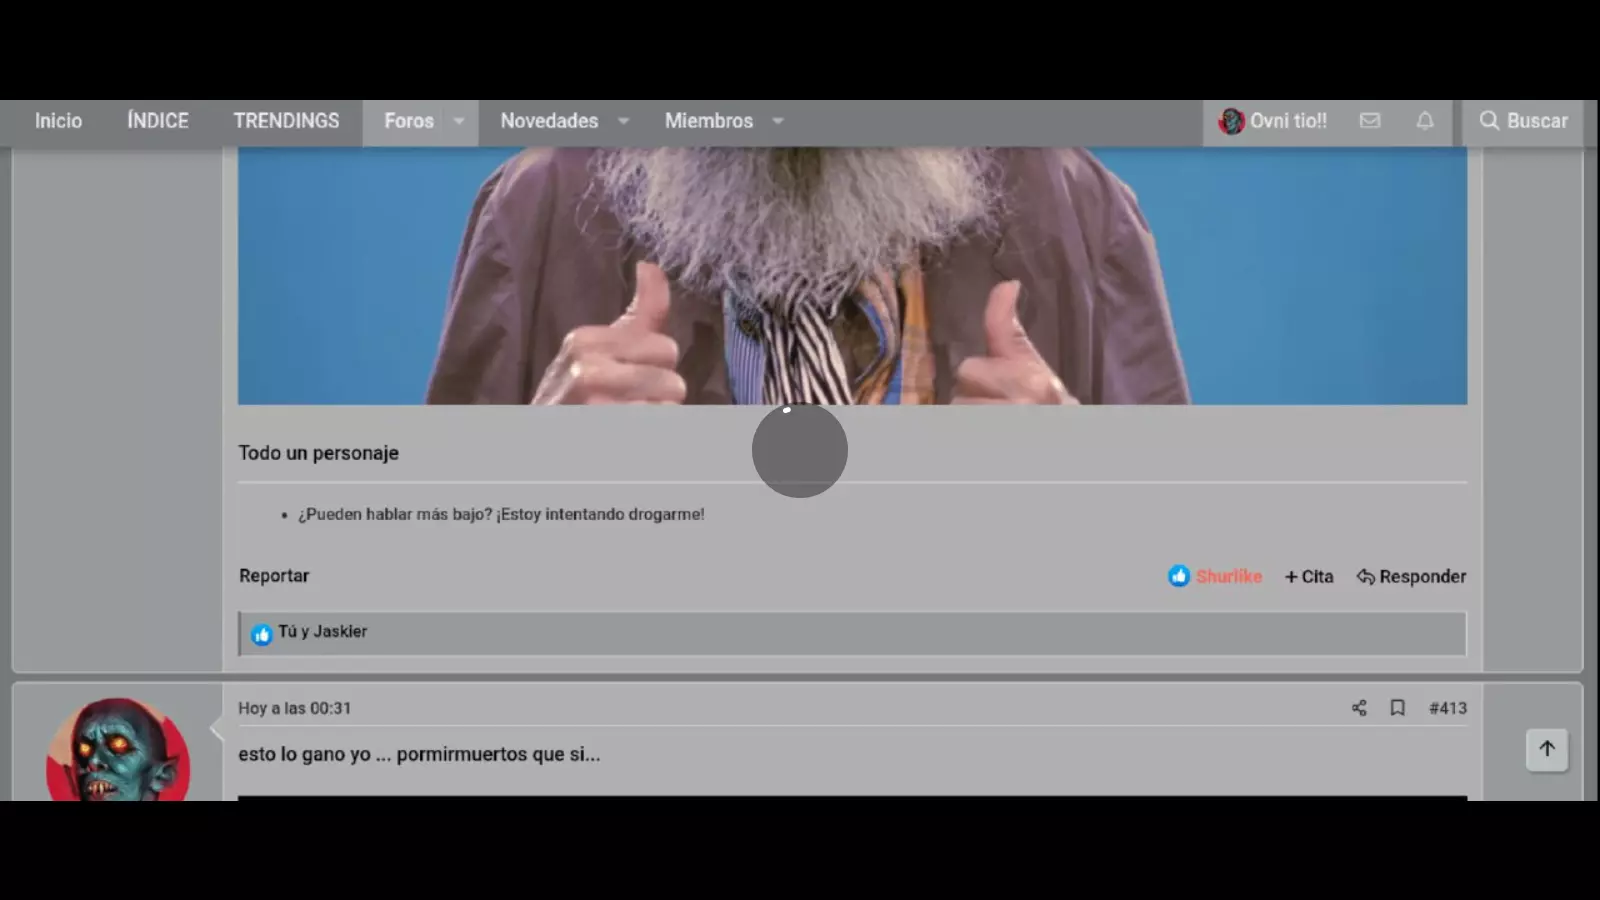Open the Miembros menu
The height and width of the screenshot is (900, 1600).
[x=709, y=121]
